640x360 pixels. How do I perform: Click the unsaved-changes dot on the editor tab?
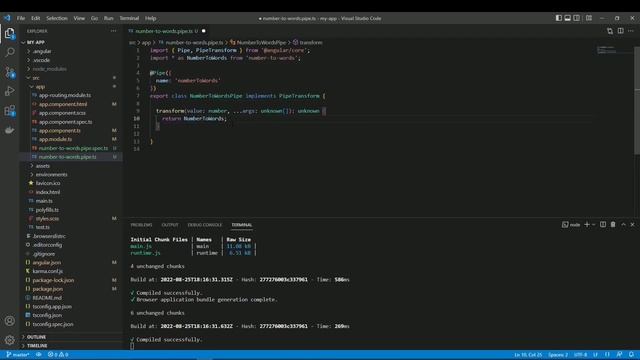(203, 31)
